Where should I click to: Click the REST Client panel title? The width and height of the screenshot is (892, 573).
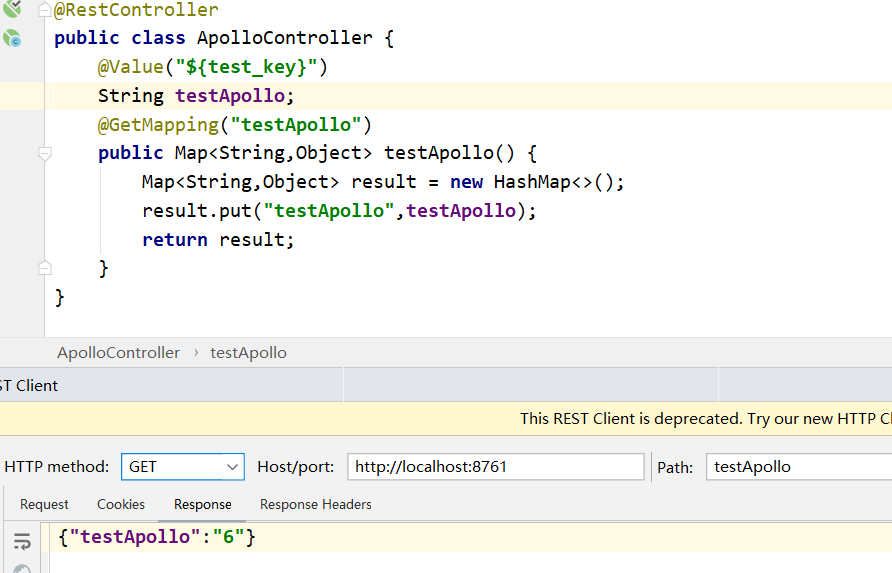tap(29, 386)
